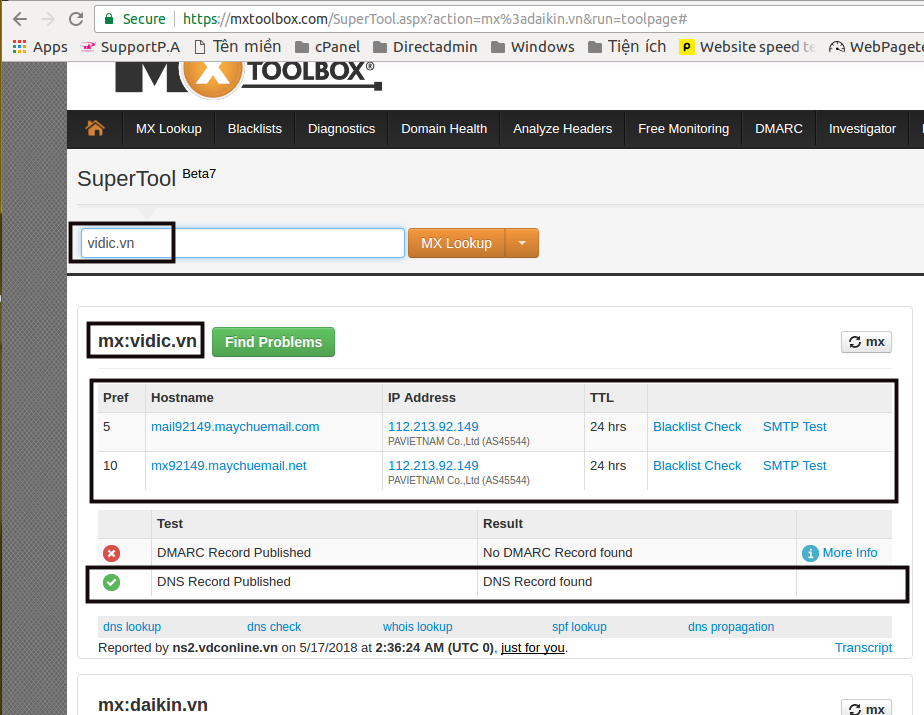This screenshot has height=715, width=924.
Task: Expand the MX Lookup dropdown arrow
Action: pos(522,243)
